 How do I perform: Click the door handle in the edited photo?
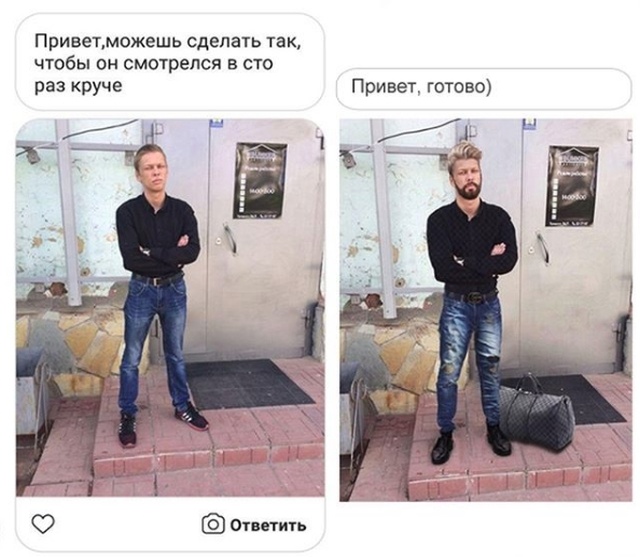click(x=542, y=248)
